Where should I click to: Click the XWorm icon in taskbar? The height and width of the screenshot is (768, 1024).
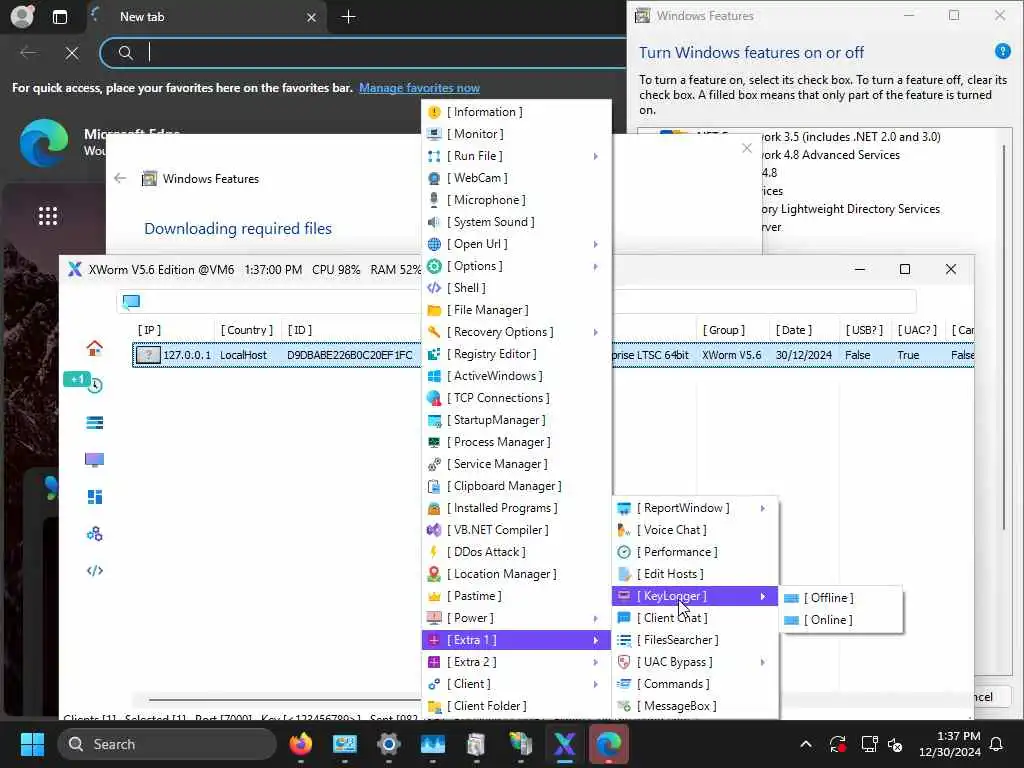click(564, 744)
